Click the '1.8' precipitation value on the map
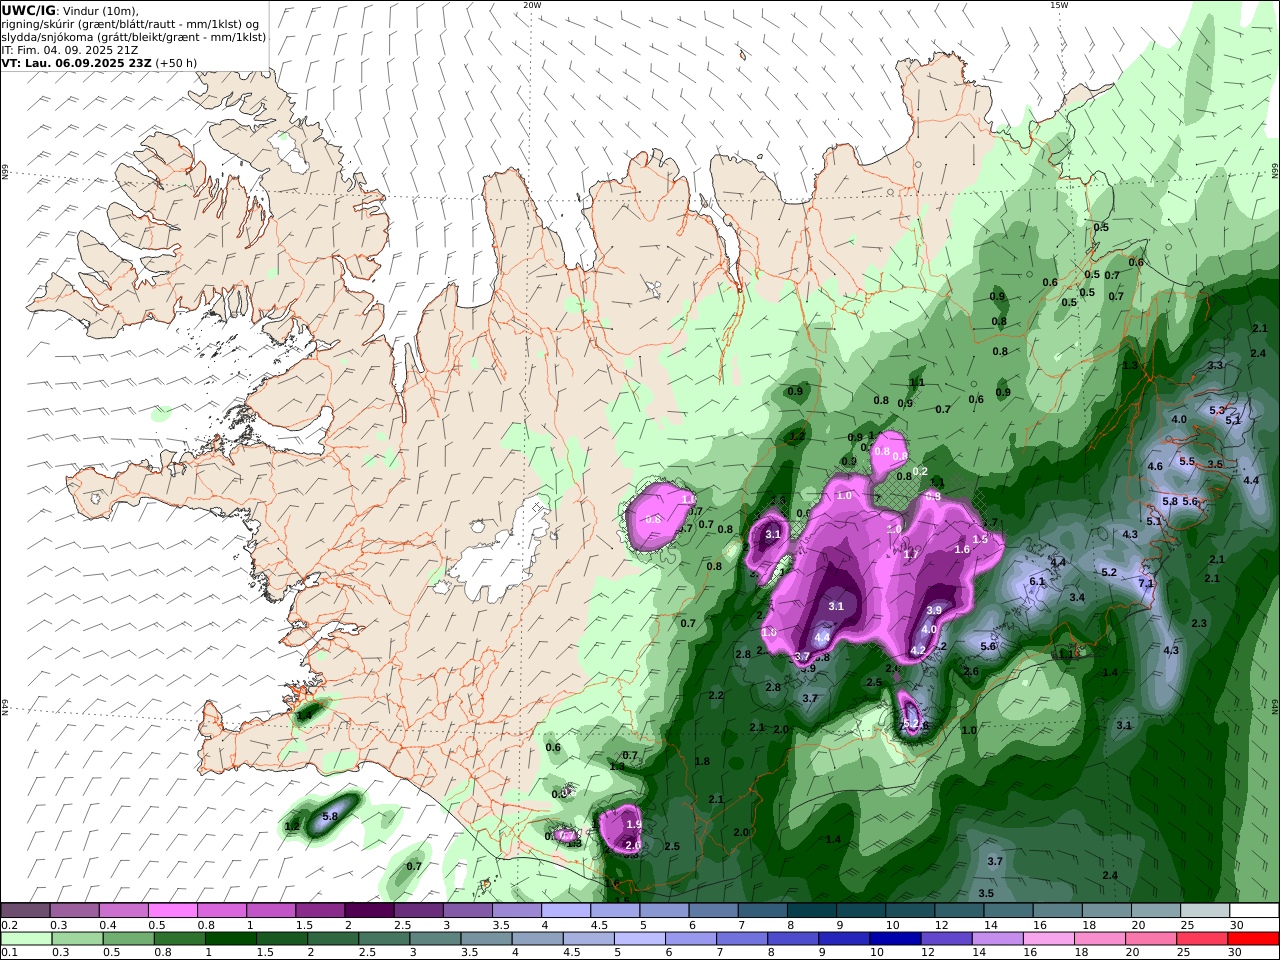 coord(702,762)
